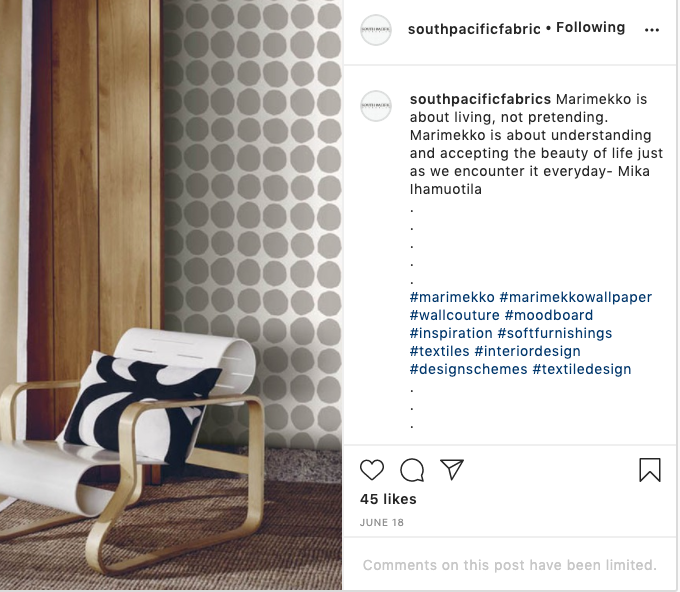The image size is (680, 592).
Task: Click southpacificfabric profile avatar in header
Action: (376, 29)
